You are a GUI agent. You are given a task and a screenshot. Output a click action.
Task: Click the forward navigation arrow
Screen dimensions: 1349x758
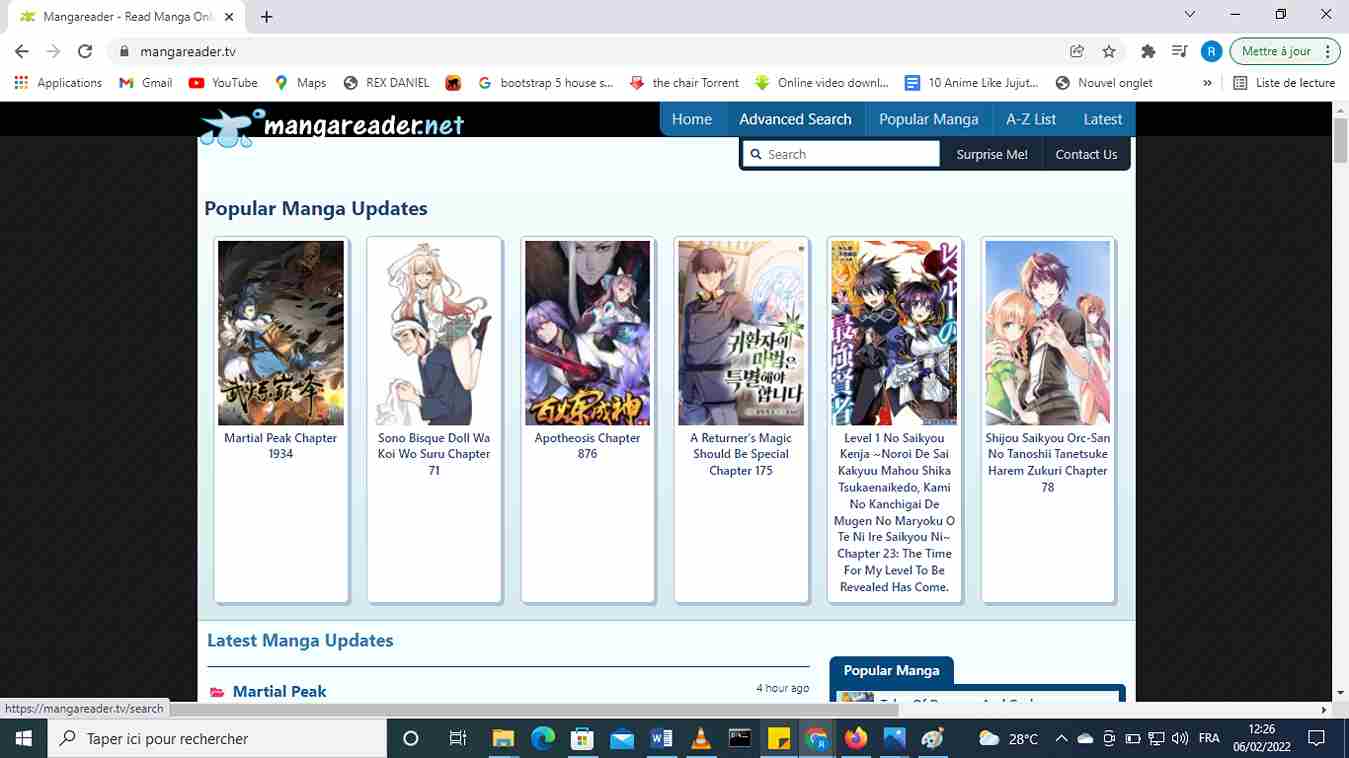[x=53, y=51]
